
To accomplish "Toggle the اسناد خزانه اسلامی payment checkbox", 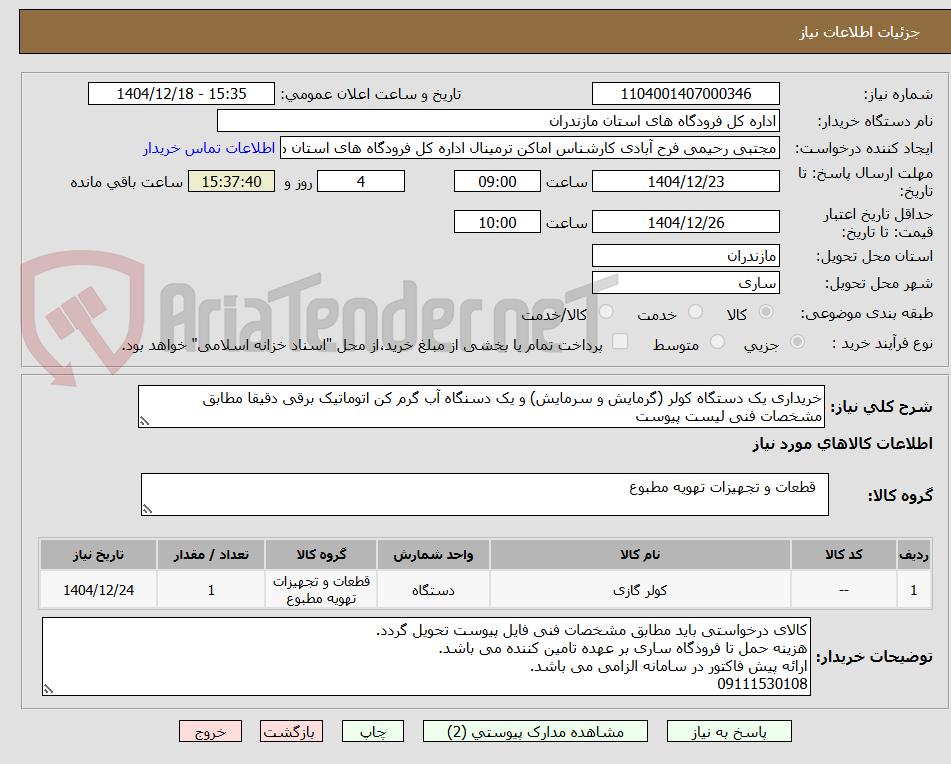I will (x=620, y=341).
